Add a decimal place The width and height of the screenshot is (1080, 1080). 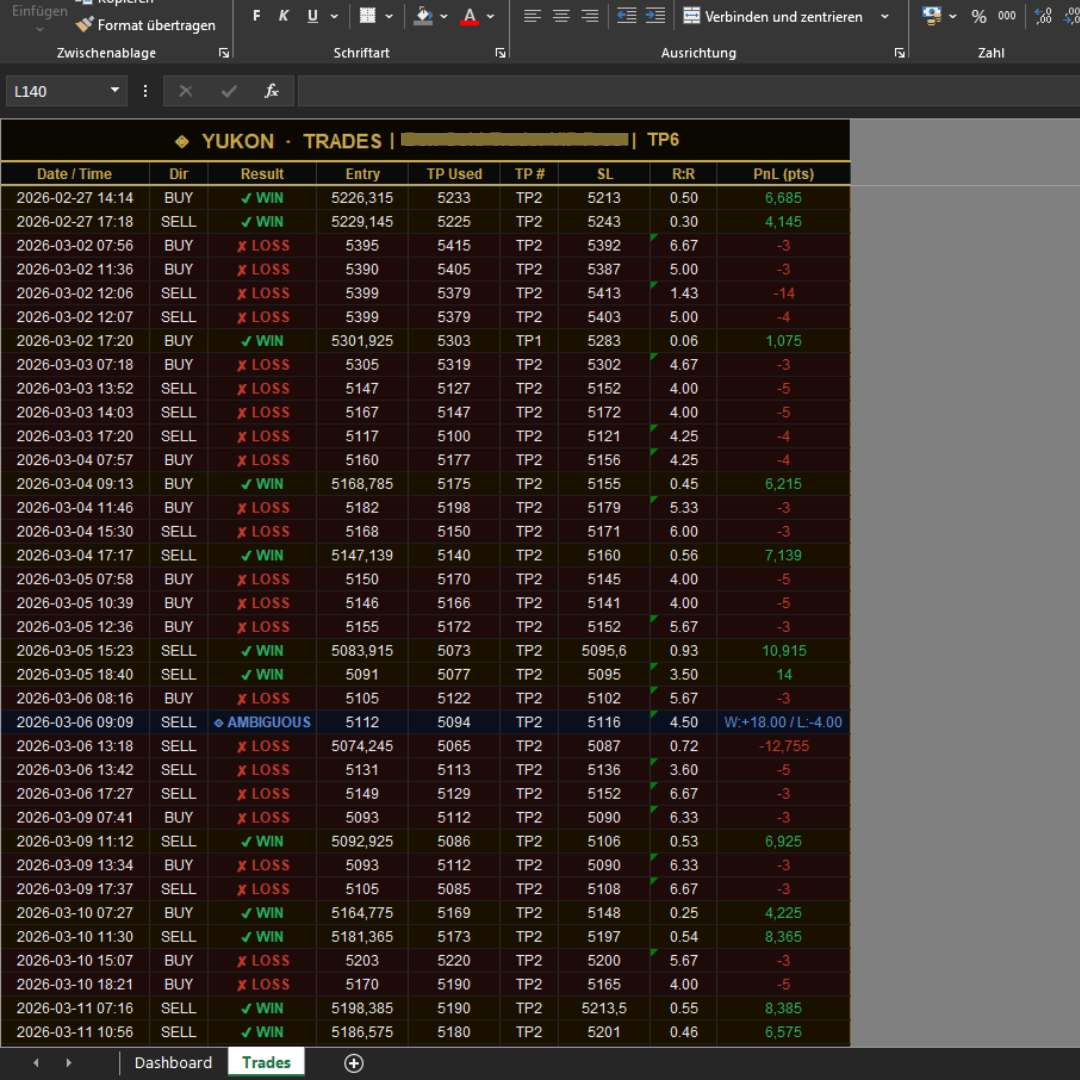click(x=1043, y=16)
